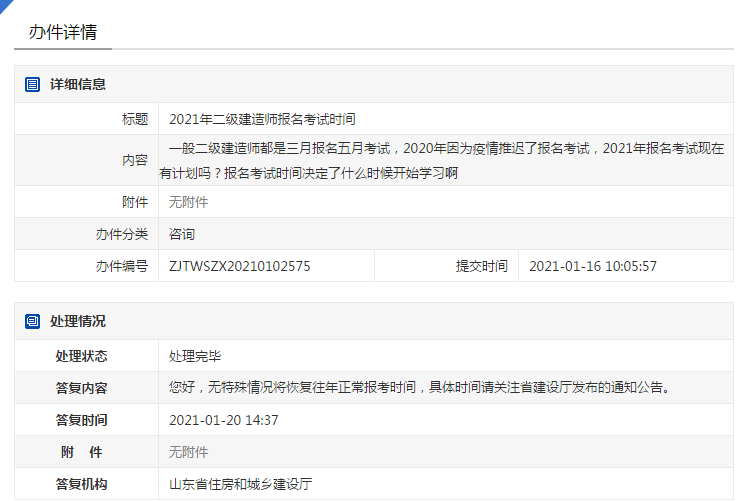Screen dimensions: 738x501
Task: Select reply time 2021-01-20 14:37
Action: [x=224, y=420]
